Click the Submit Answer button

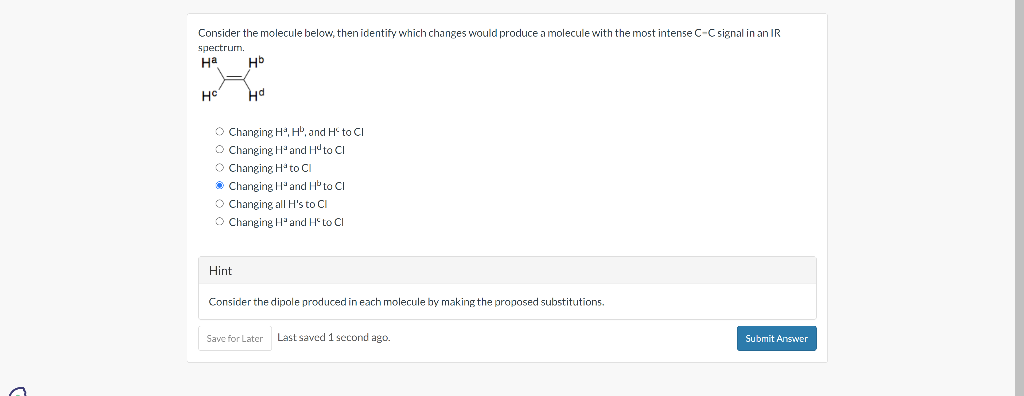[776, 338]
